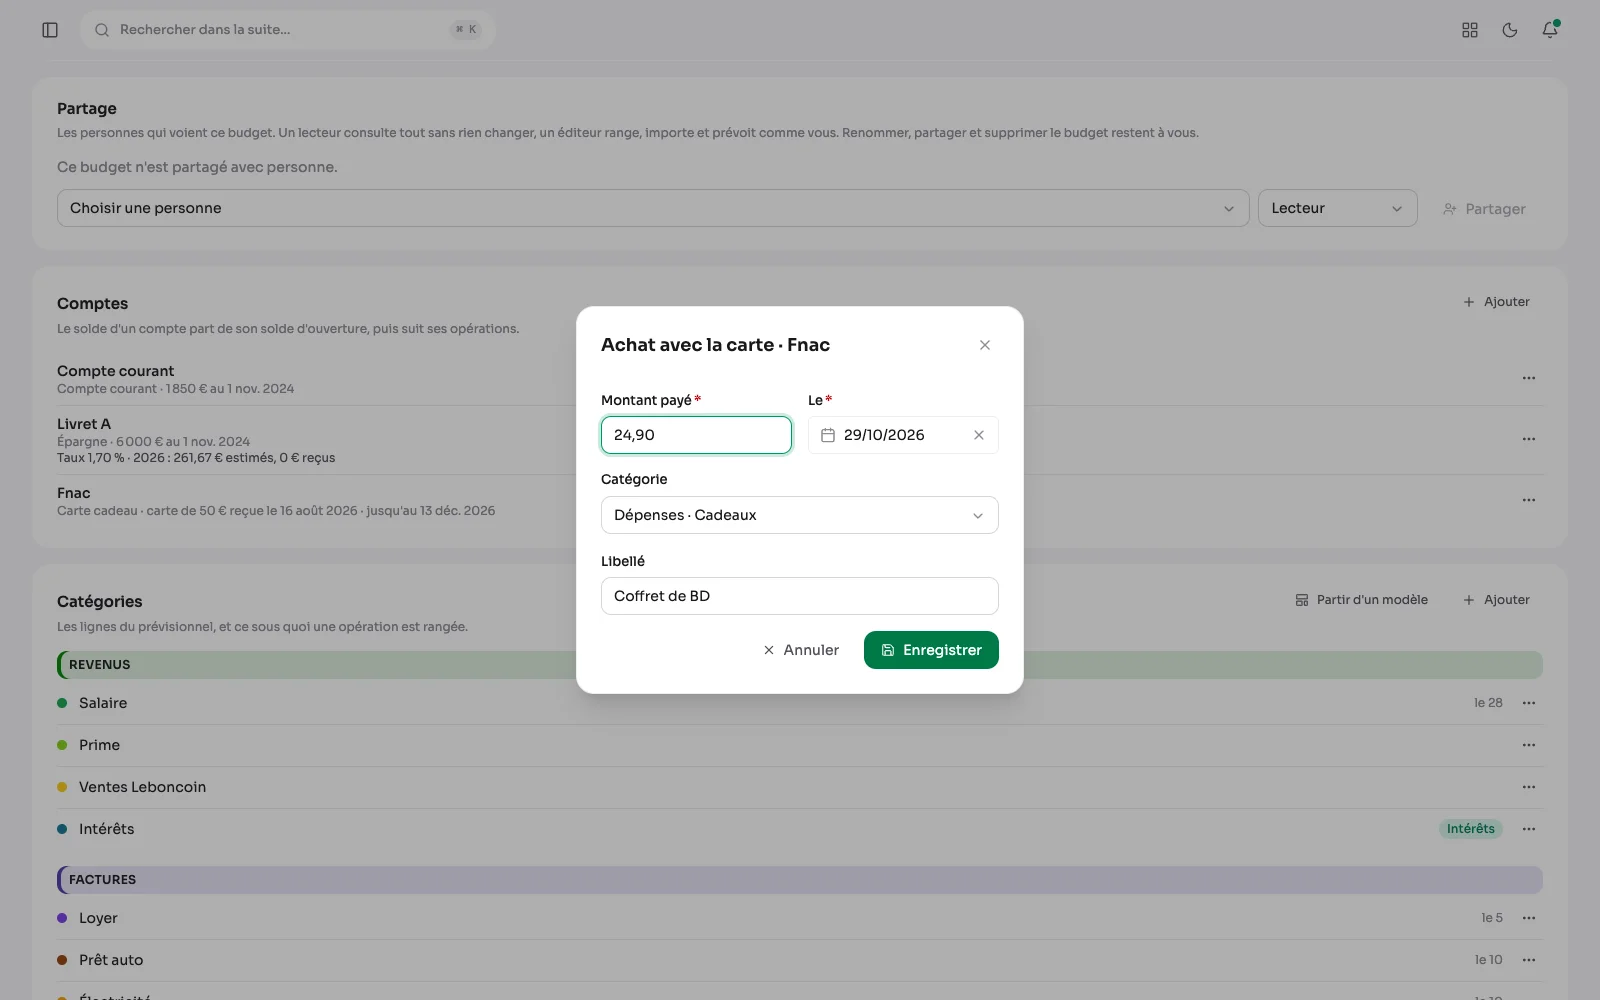This screenshot has height=1000, width=1600.
Task: Clear the date 29/10/2026
Action: (x=979, y=435)
